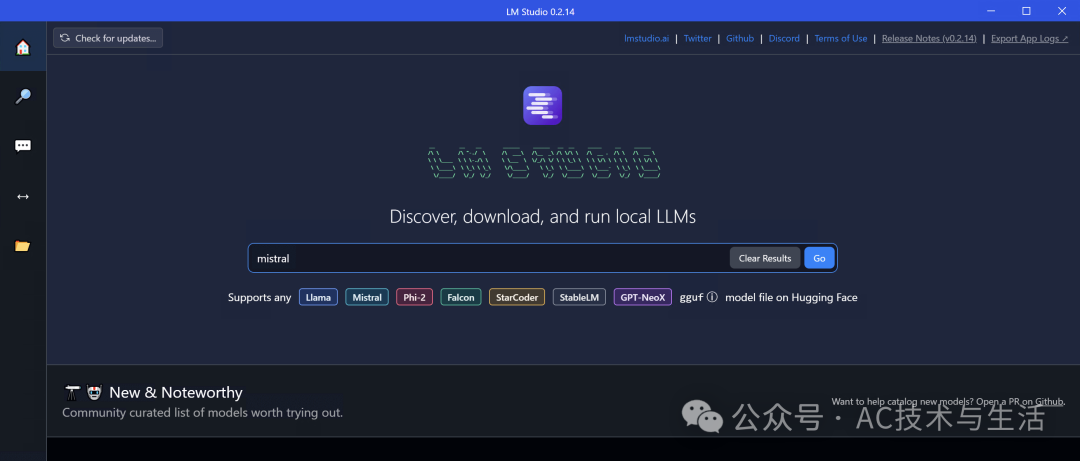Click the blue Go button

coord(819,258)
